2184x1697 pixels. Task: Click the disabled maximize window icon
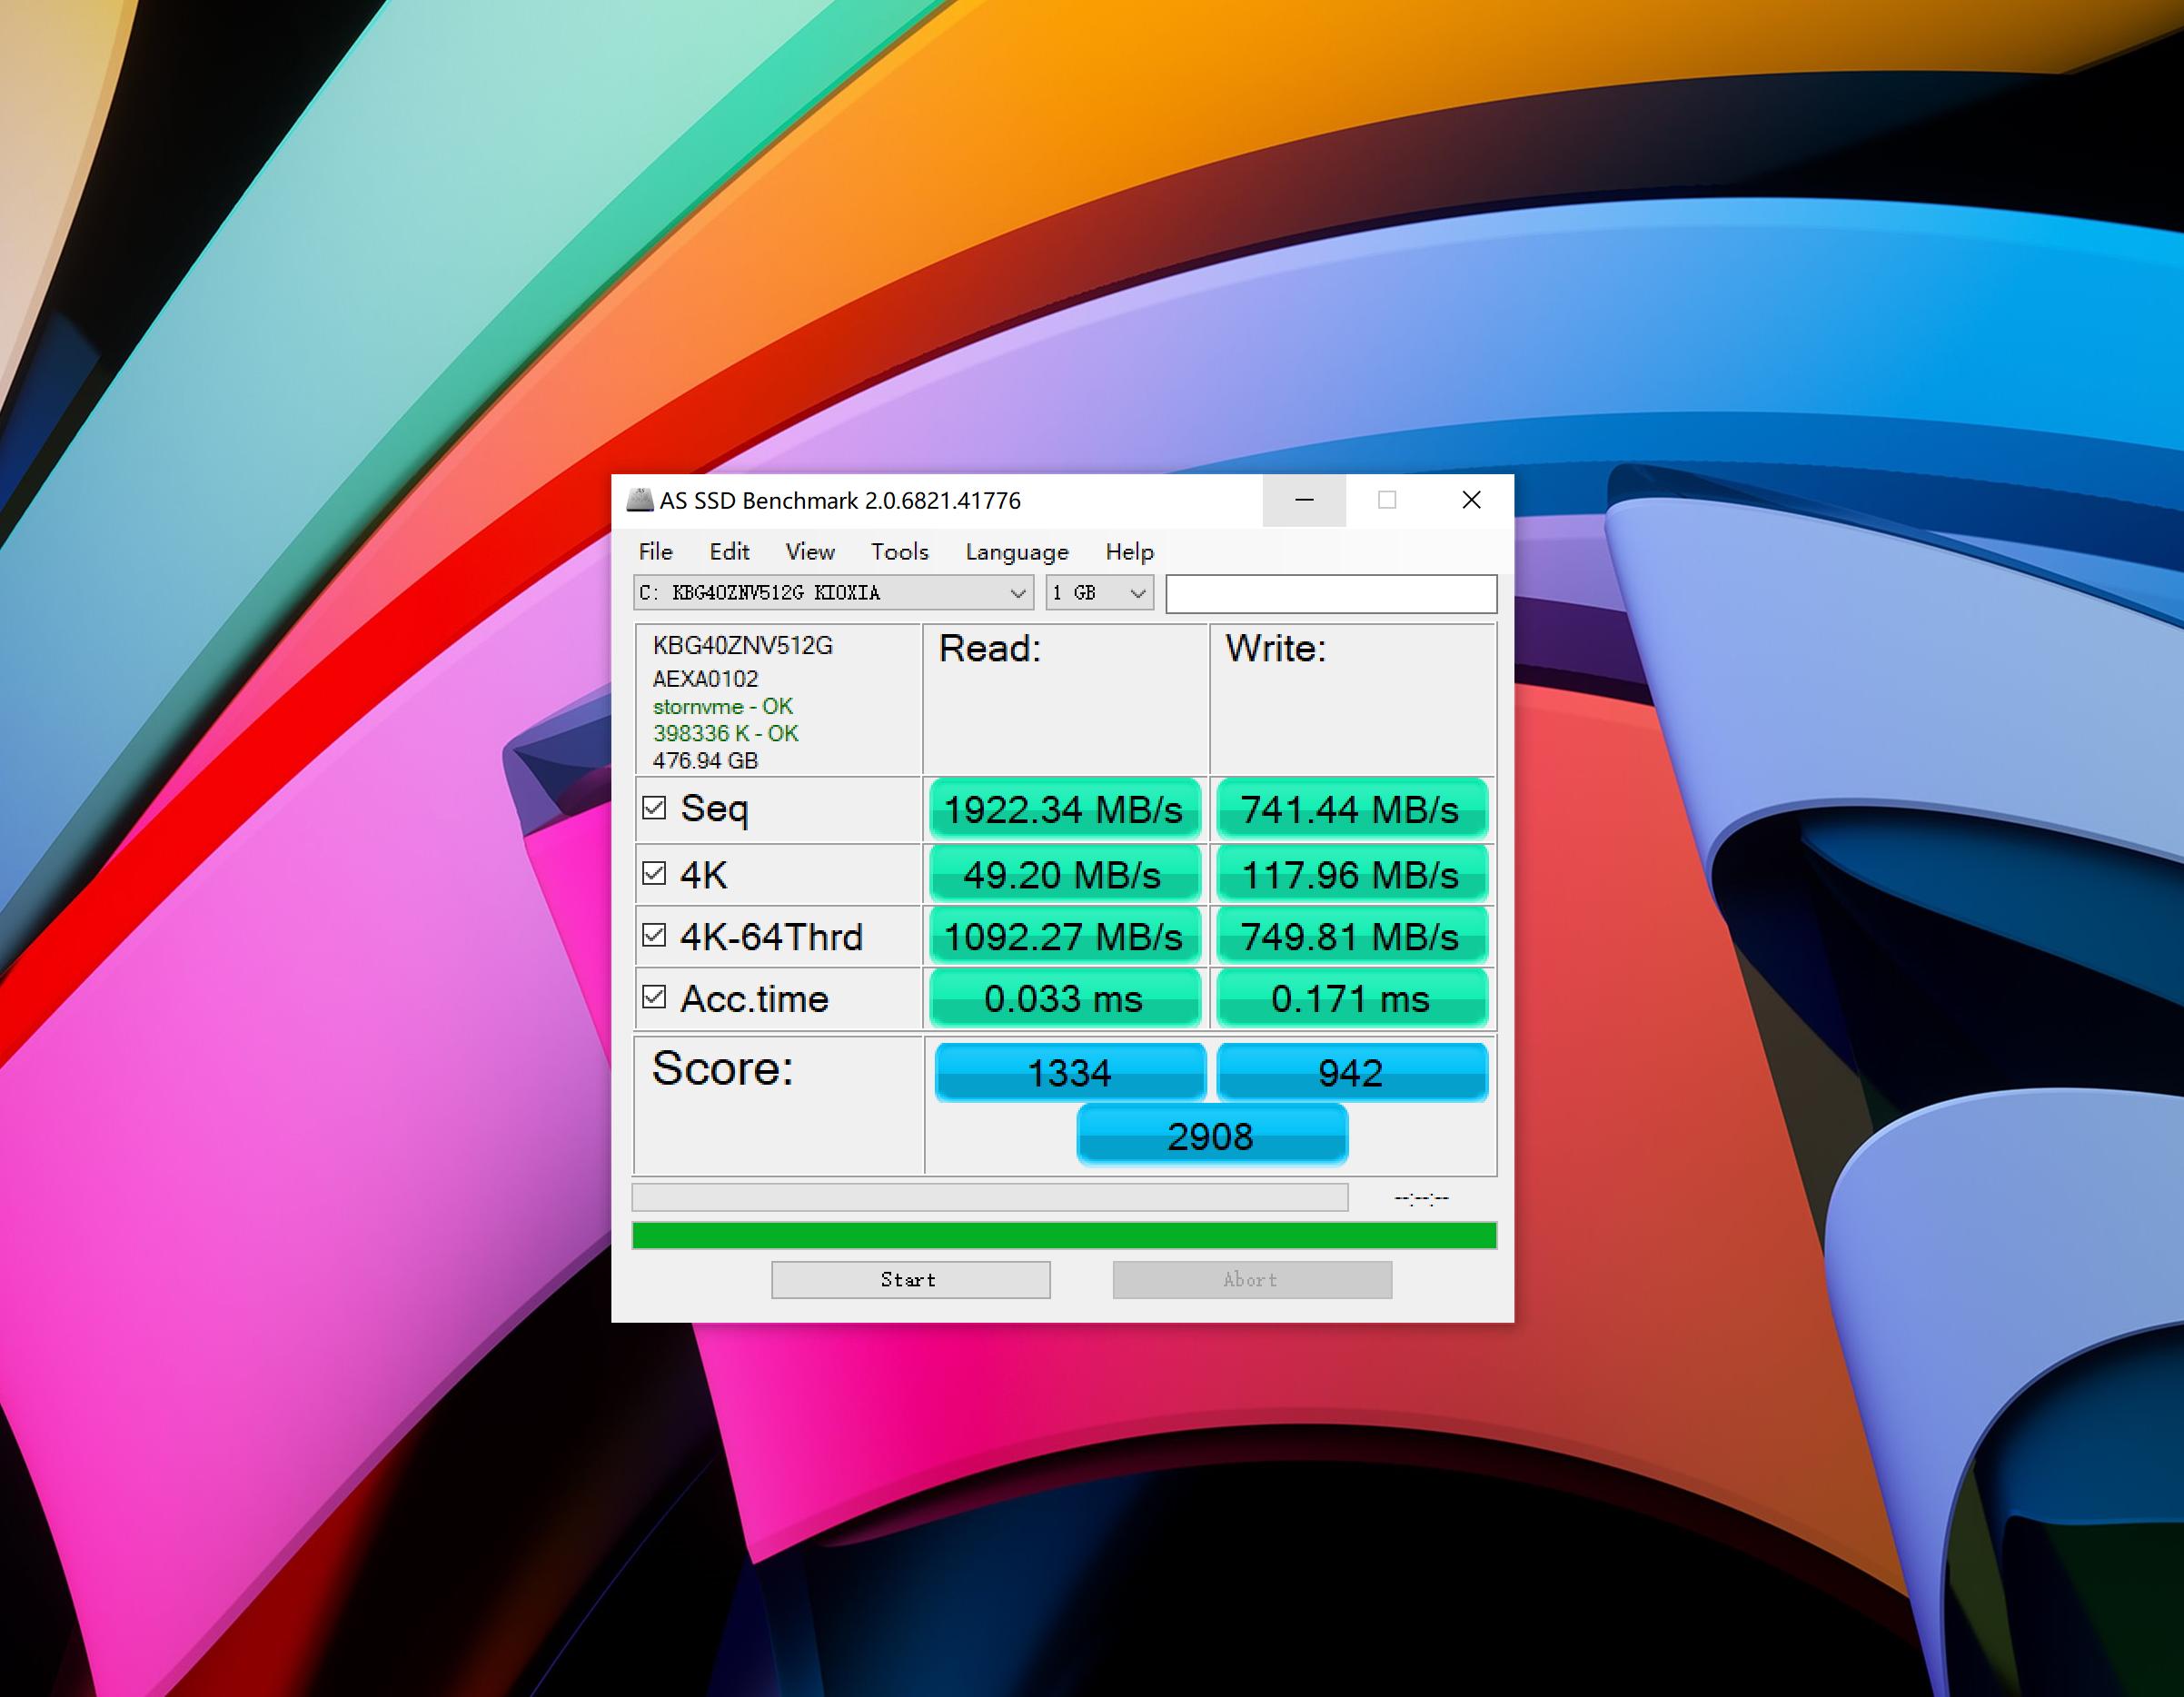coord(1387,500)
